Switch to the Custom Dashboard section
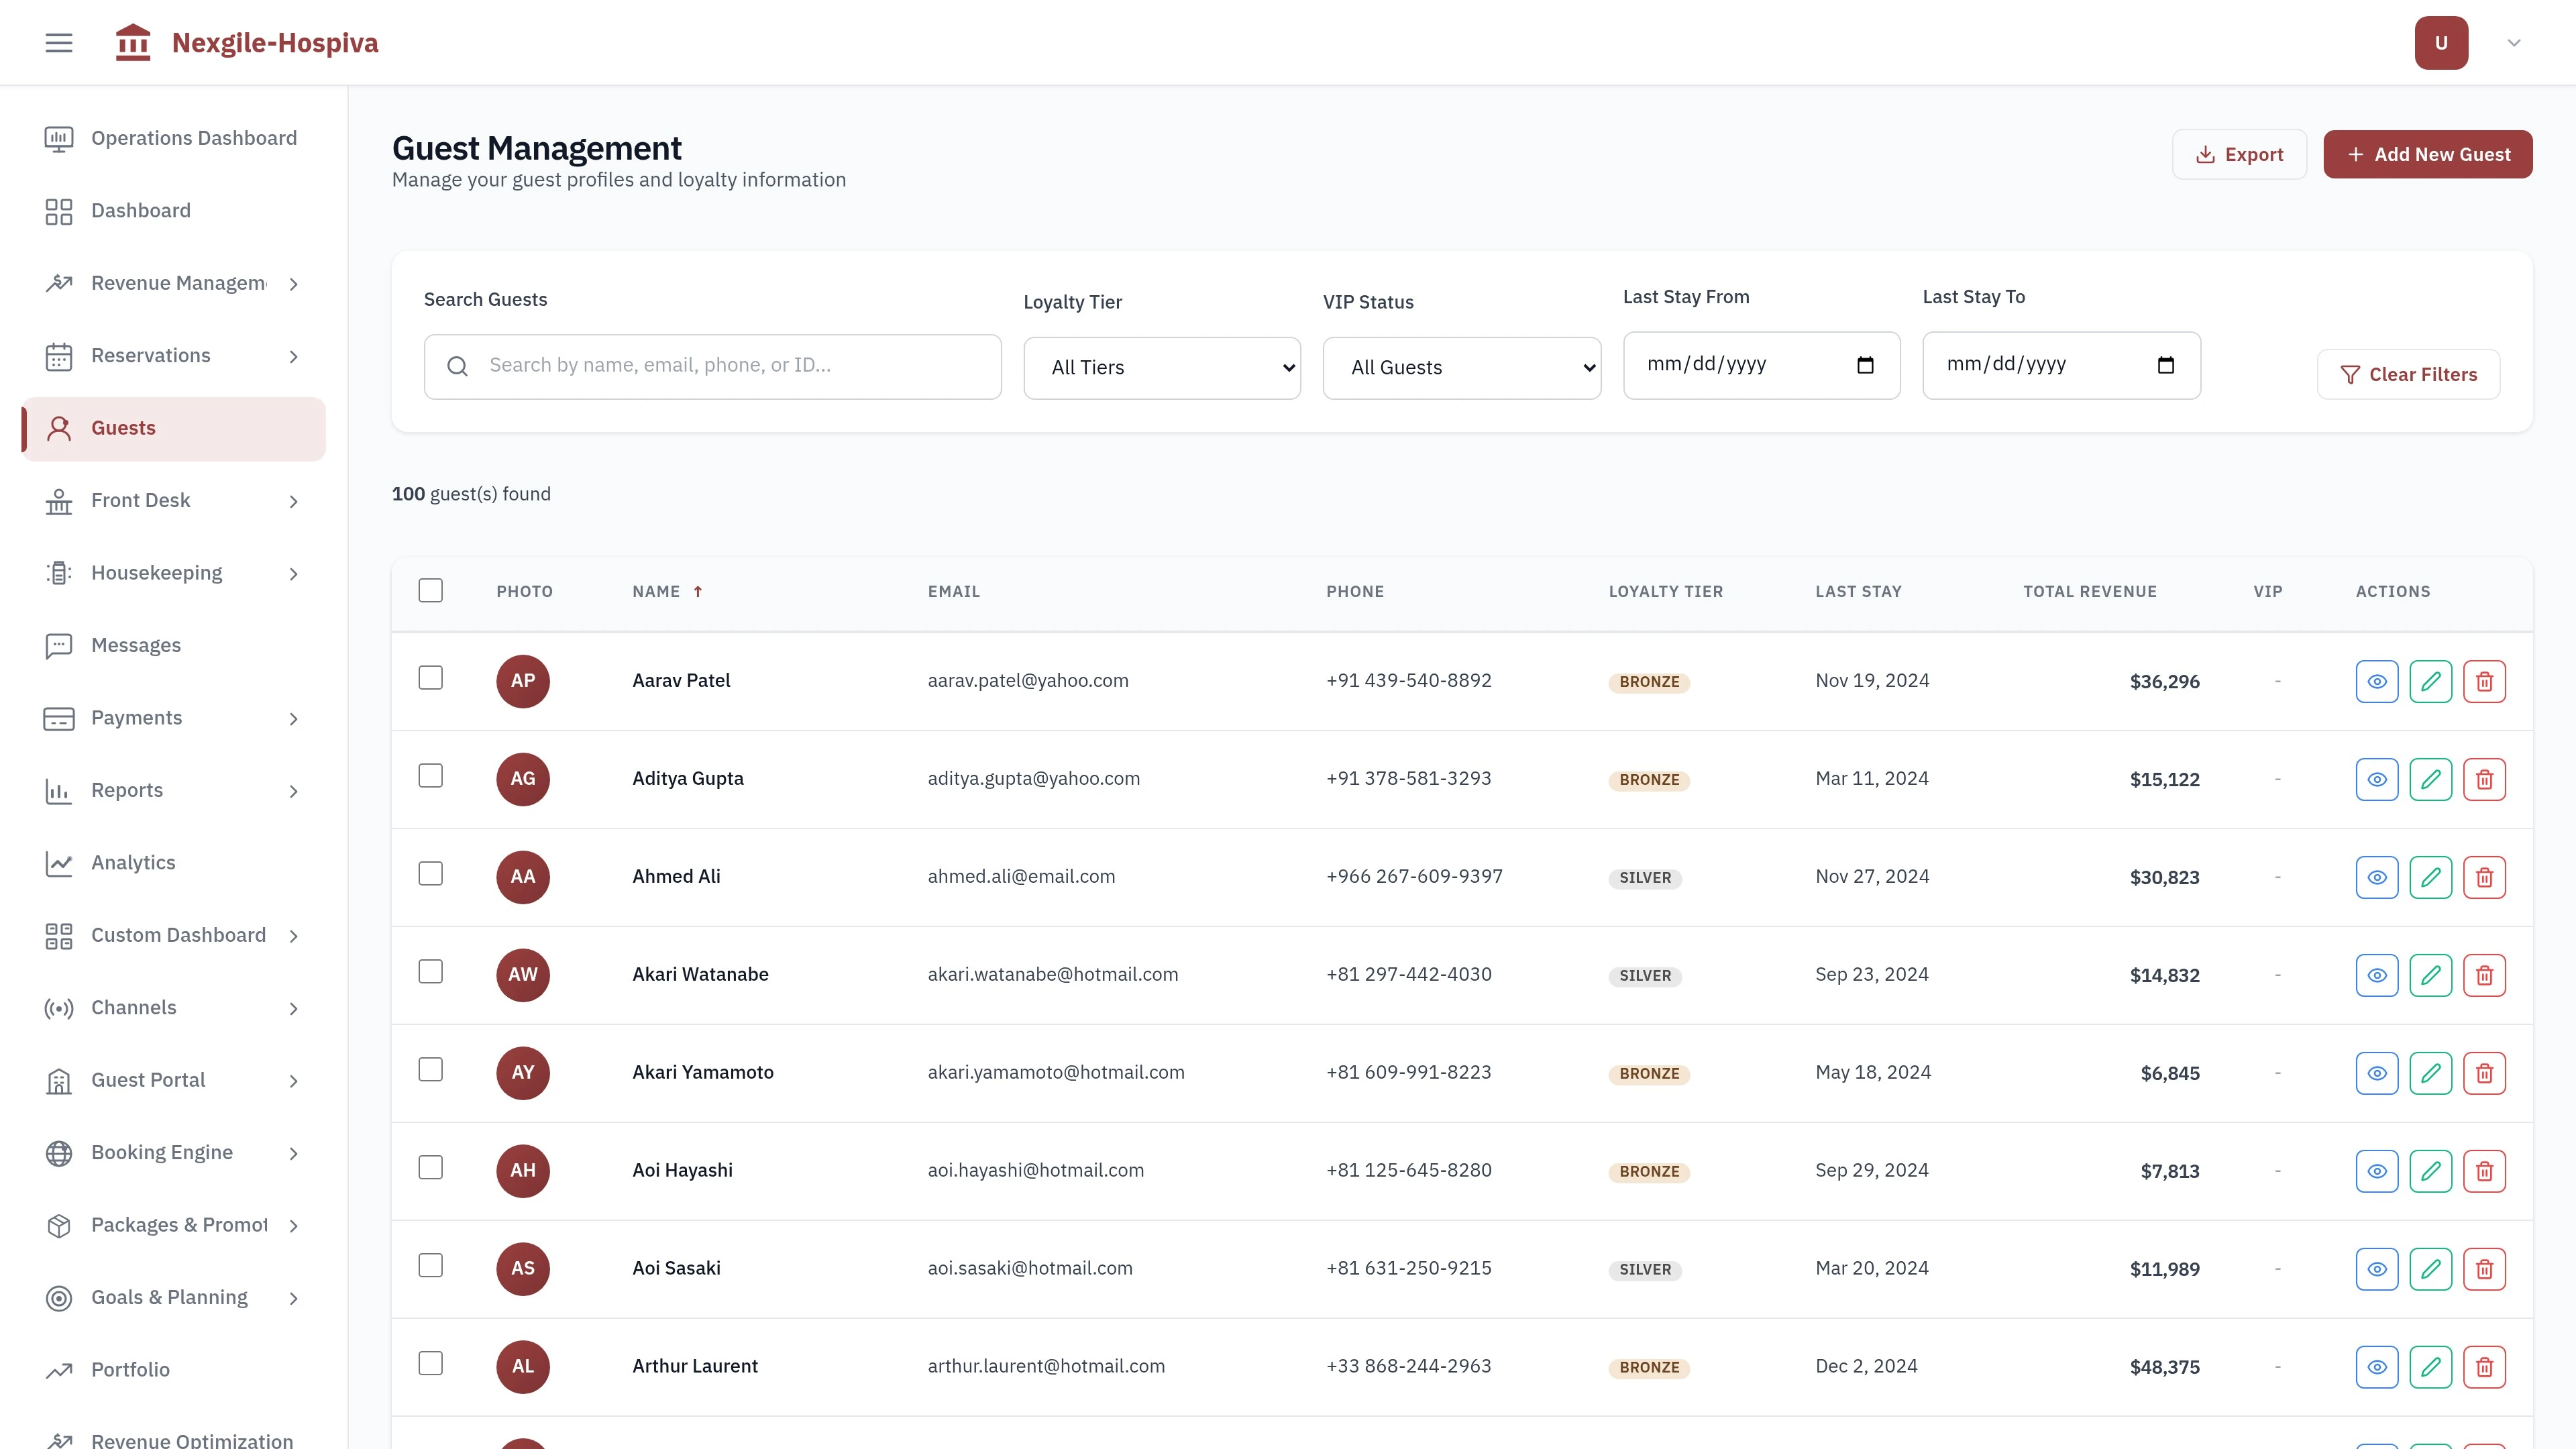Viewport: 2576px width, 1449px height. click(x=178, y=935)
